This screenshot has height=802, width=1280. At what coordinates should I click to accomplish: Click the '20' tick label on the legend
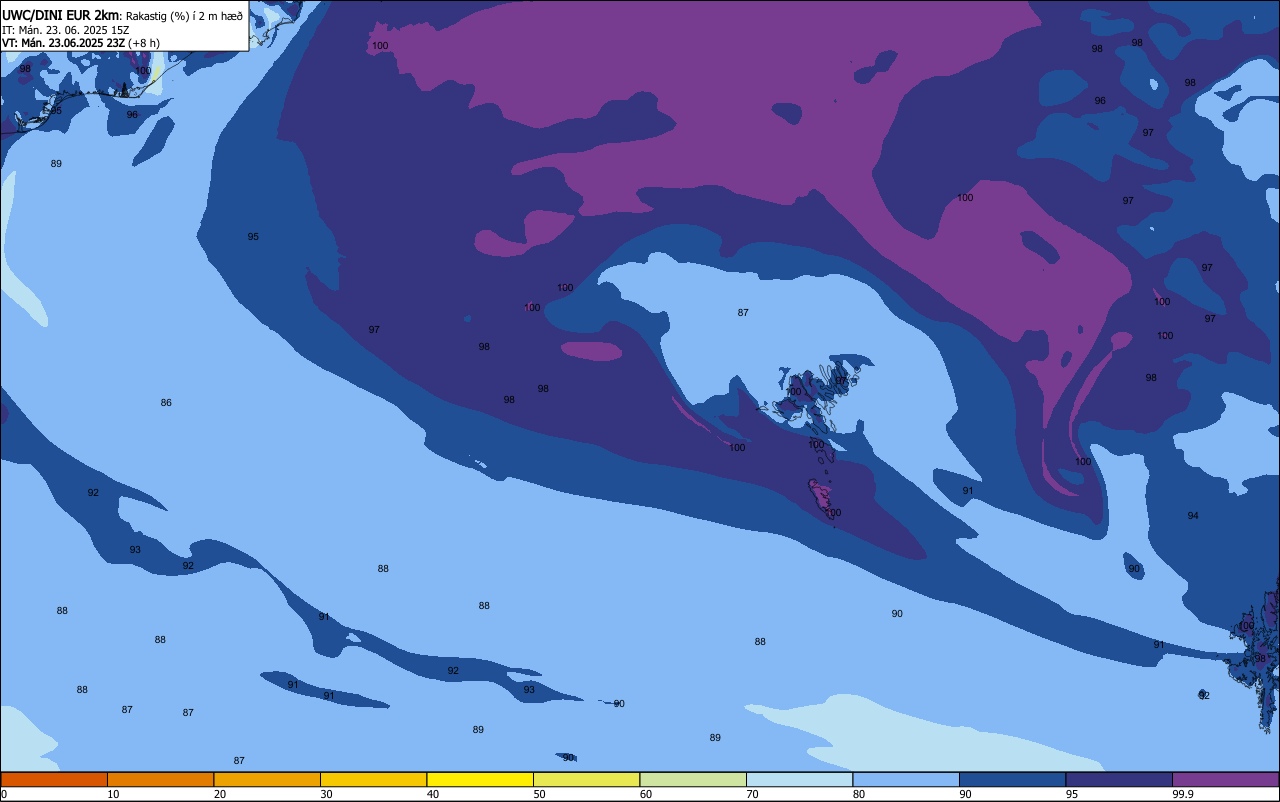click(x=220, y=794)
